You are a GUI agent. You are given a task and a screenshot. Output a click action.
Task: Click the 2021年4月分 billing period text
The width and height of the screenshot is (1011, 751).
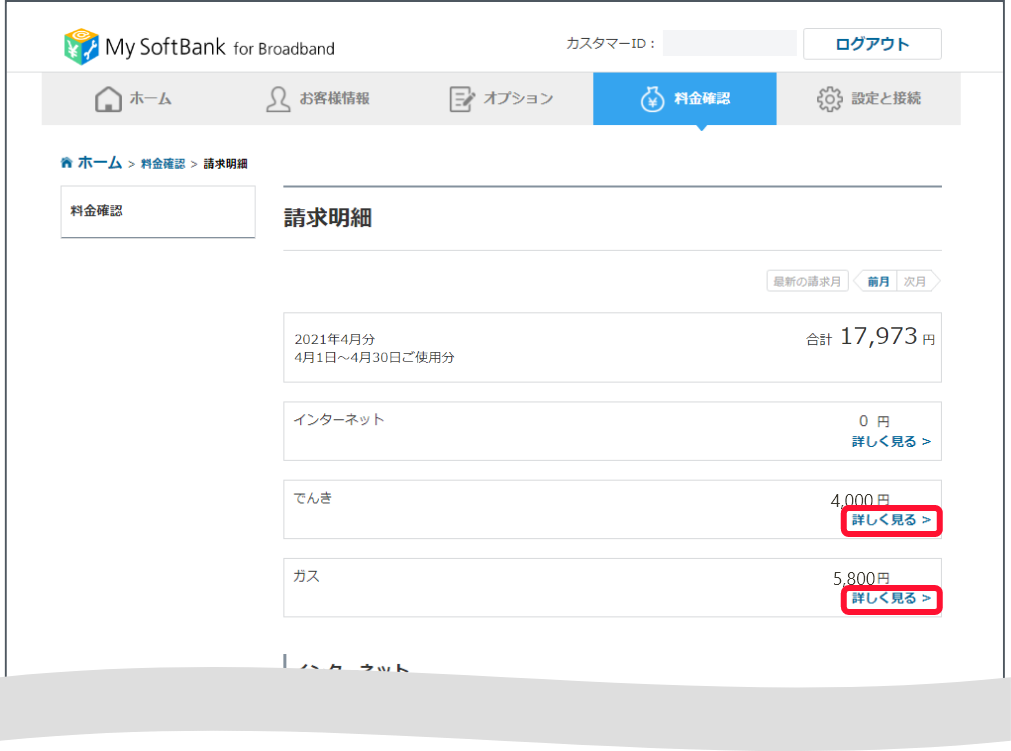point(335,339)
